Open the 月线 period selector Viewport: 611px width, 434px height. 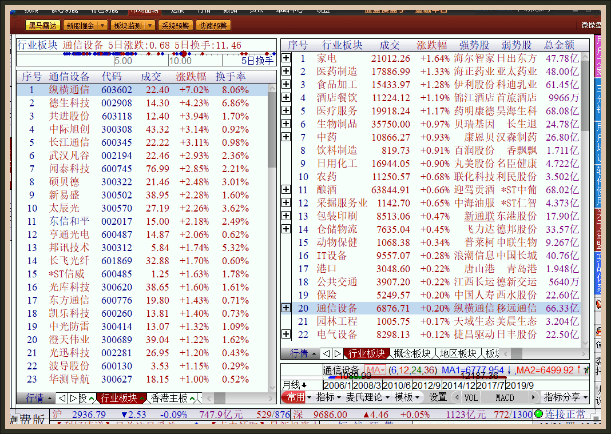point(294,385)
